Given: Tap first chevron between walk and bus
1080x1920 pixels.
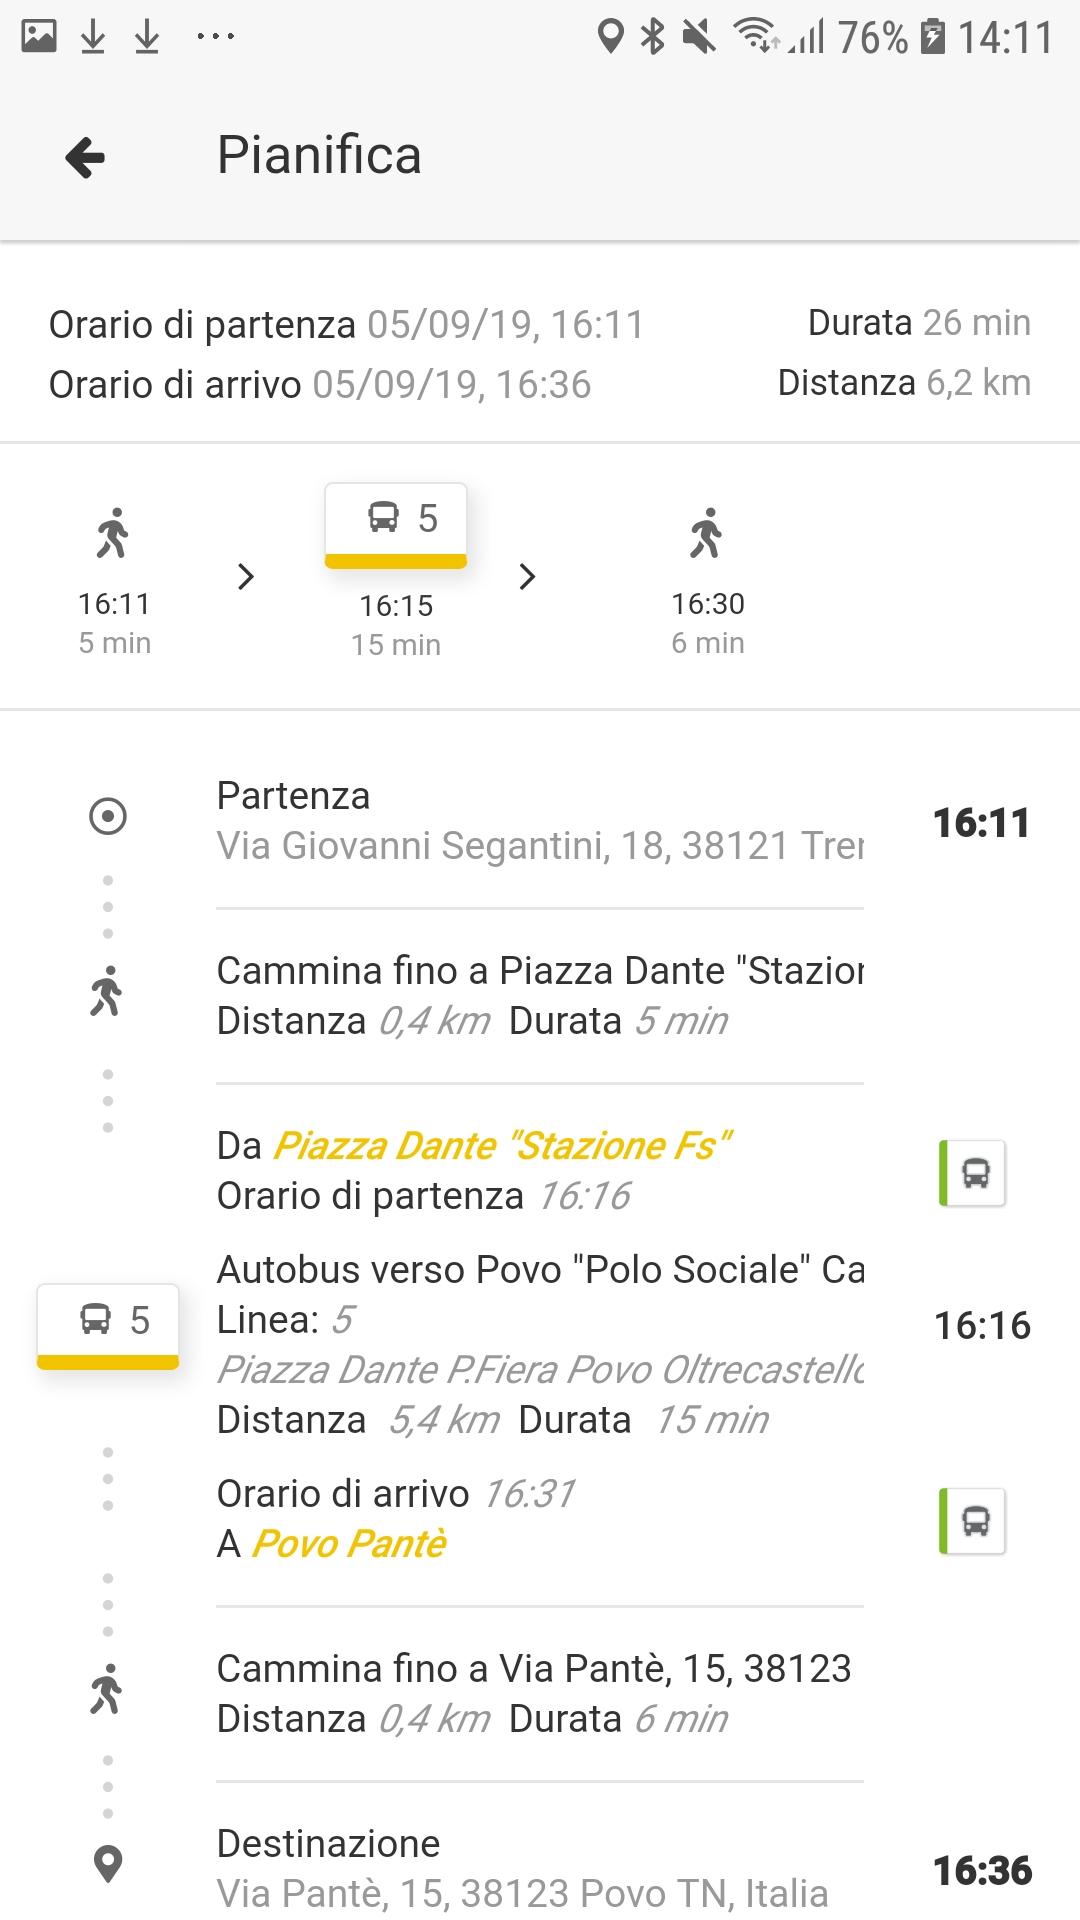Looking at the screenshot, I should click(246, 577).
